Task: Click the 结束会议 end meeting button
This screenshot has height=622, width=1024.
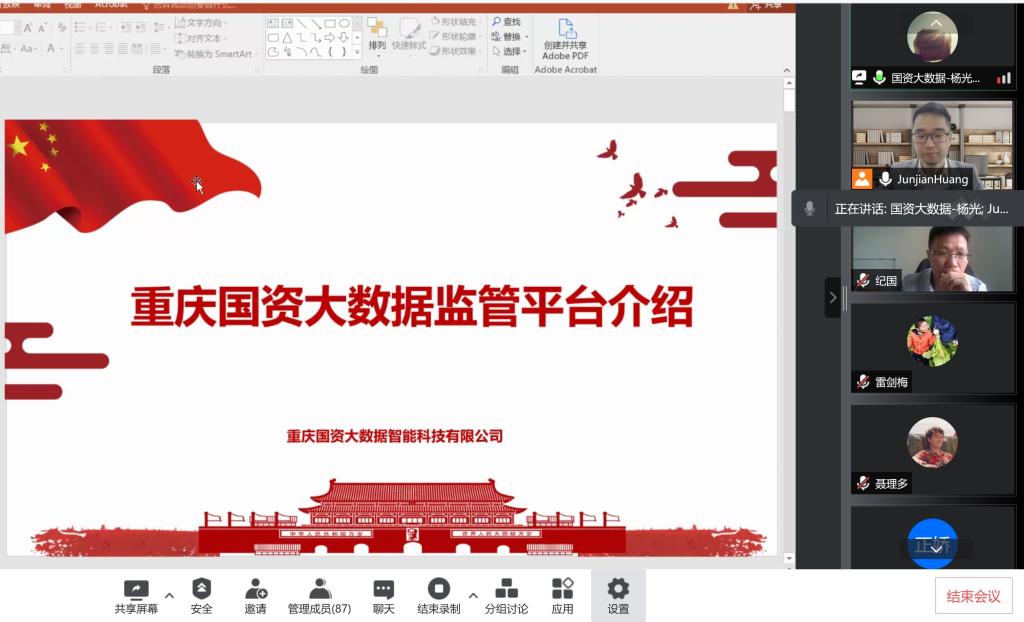Action: [973, 596]
